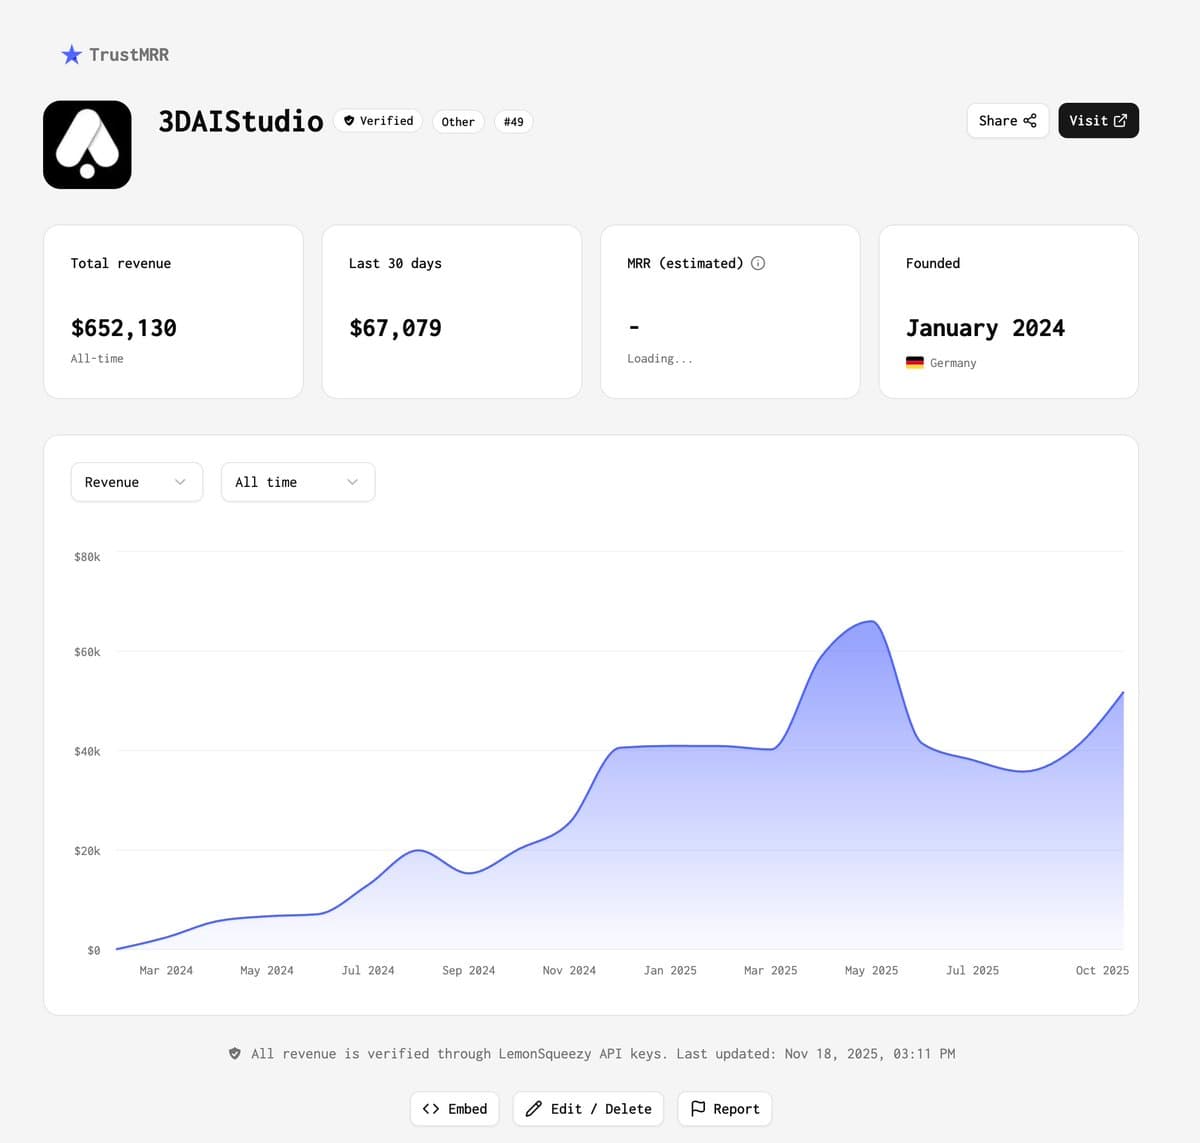Open the Revenue metric dropdown
Screen dimensions: 1200x1143
click(137, 482)
